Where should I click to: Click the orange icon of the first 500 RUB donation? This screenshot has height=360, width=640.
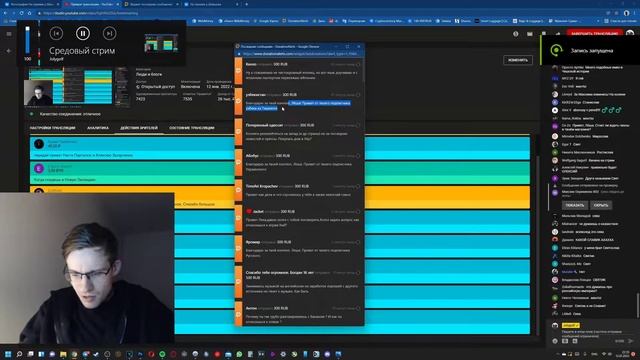click(238, 71)
